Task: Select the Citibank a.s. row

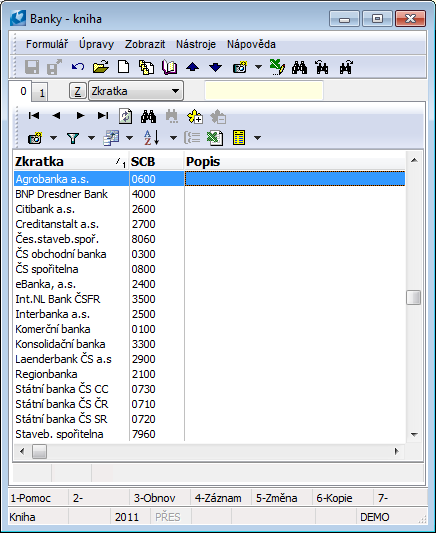Action: (209, 209)
